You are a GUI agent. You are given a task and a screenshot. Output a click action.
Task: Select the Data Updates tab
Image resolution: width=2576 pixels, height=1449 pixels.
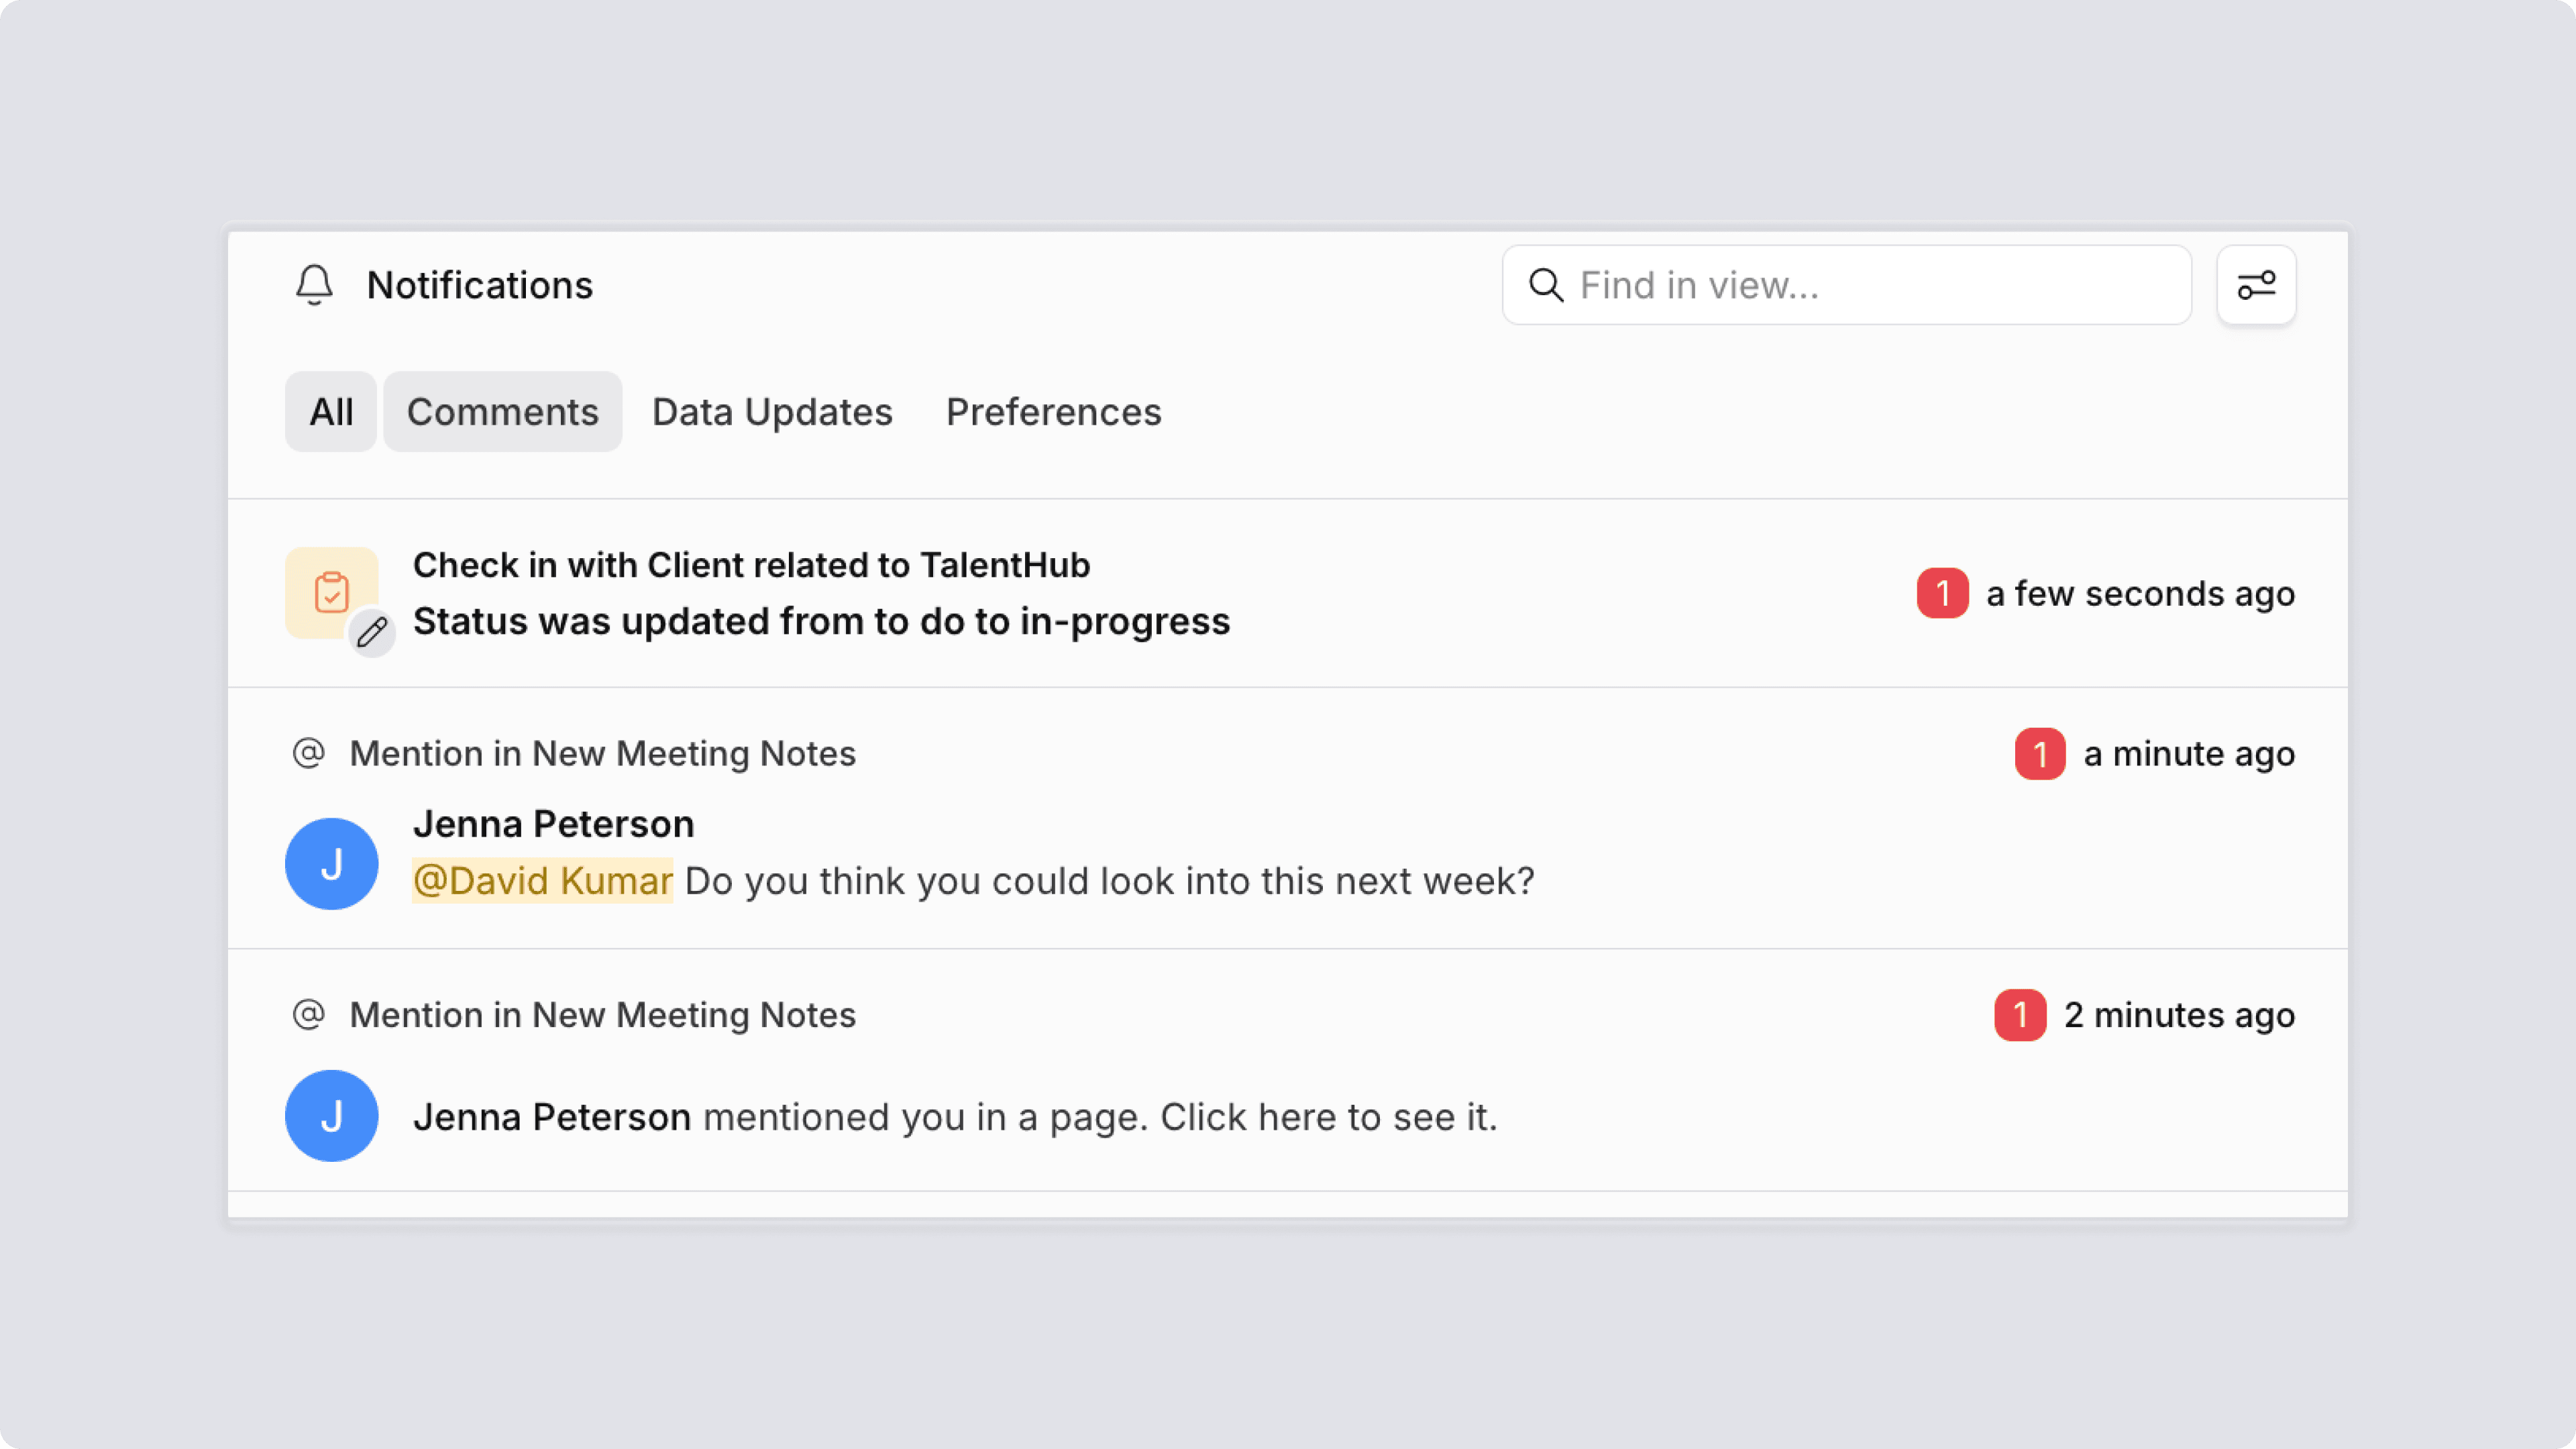click(772, 412)
